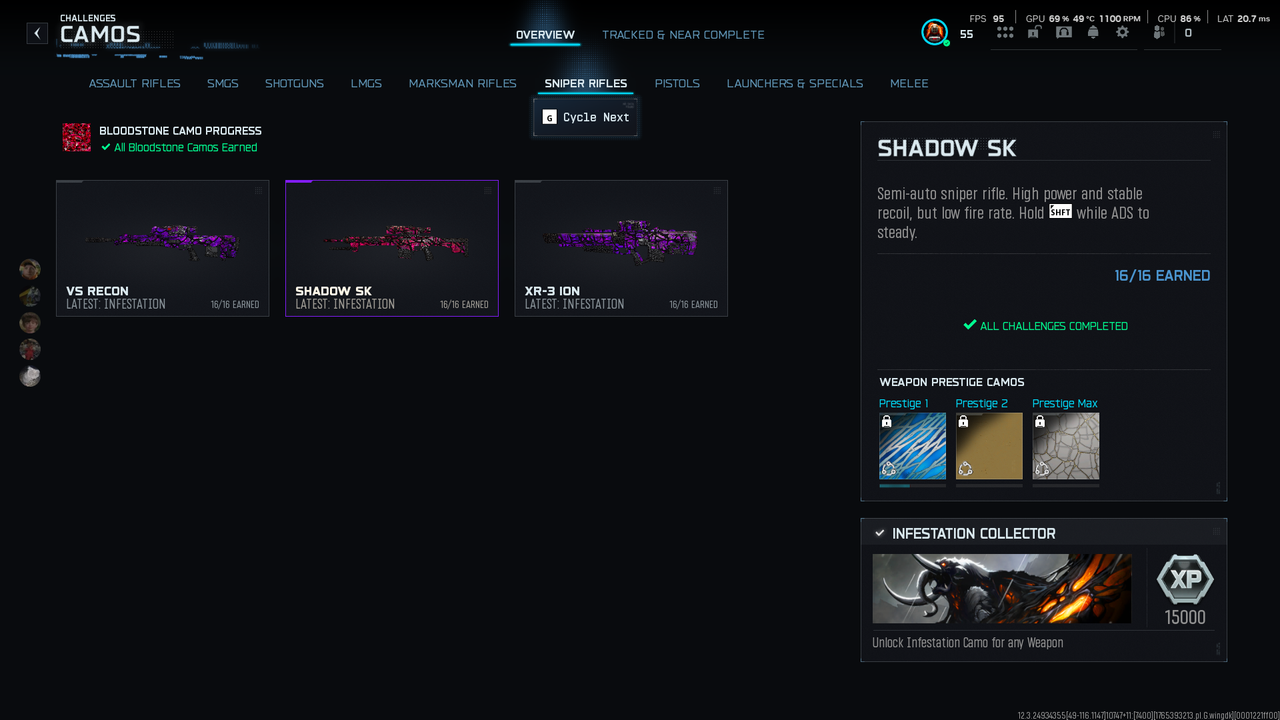Click the LAT 20.7 ms readout
1280x720 pixels.
pos(1244,18)
